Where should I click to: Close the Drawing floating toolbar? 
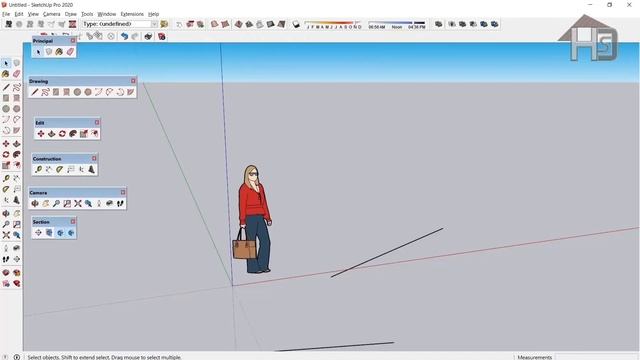[133, 81]
